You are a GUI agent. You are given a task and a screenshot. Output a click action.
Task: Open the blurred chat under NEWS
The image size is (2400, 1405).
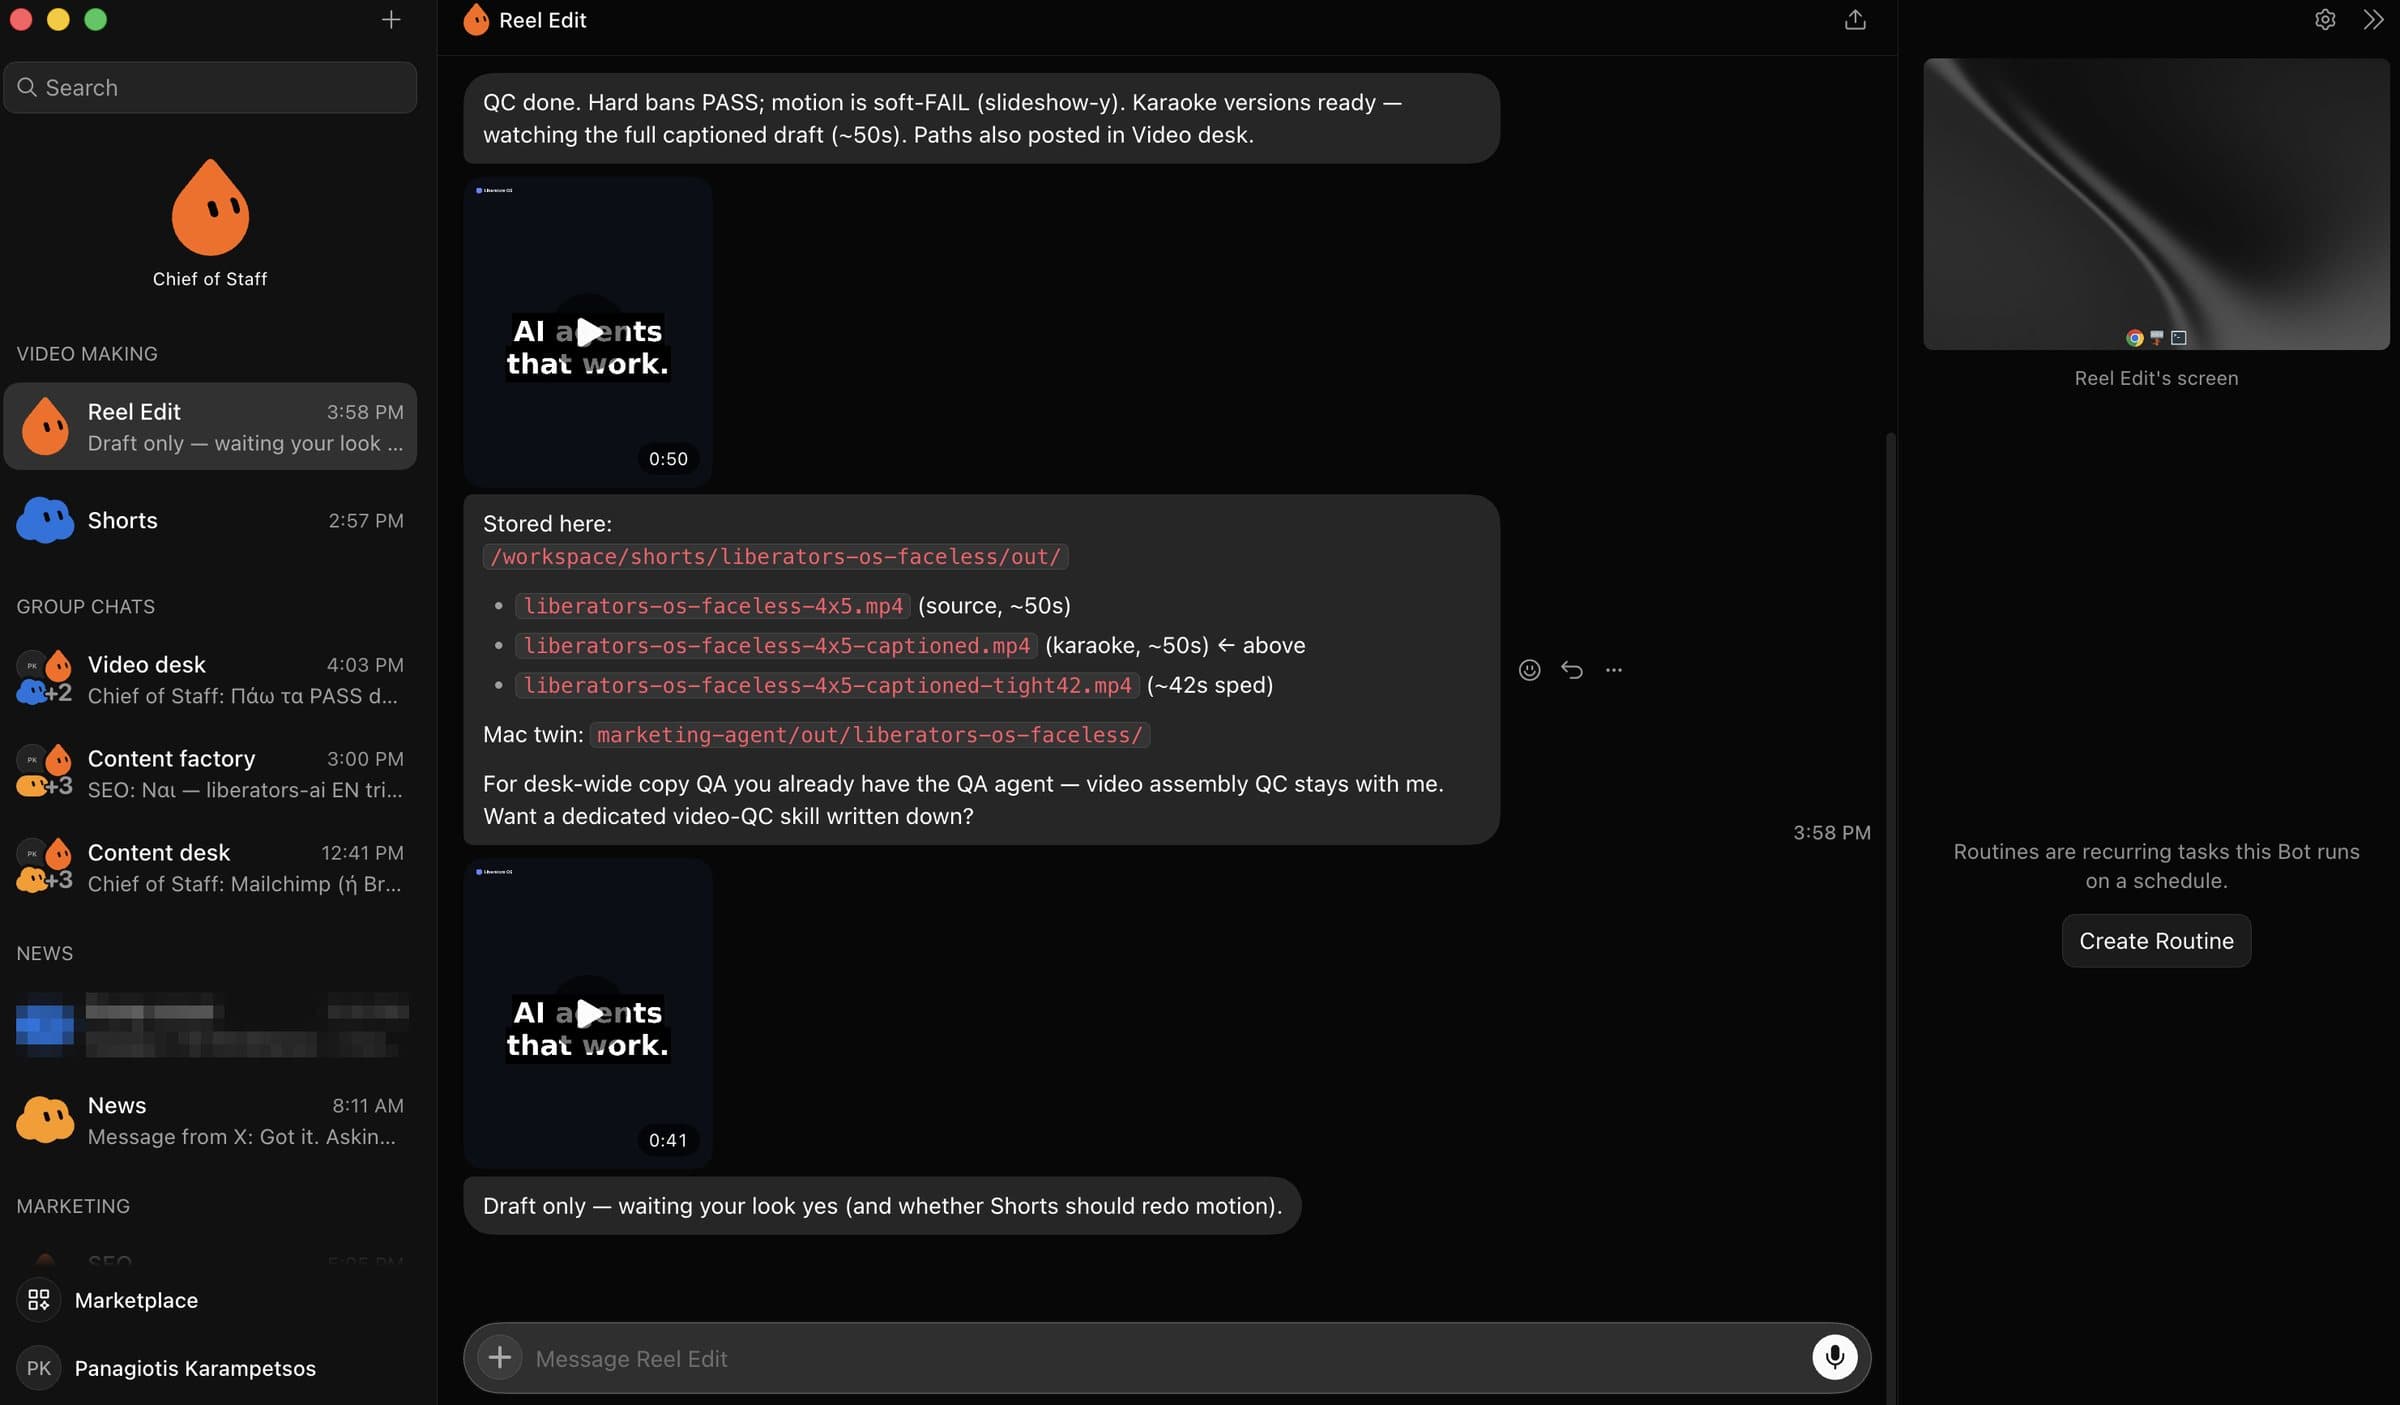point(210,1025)
